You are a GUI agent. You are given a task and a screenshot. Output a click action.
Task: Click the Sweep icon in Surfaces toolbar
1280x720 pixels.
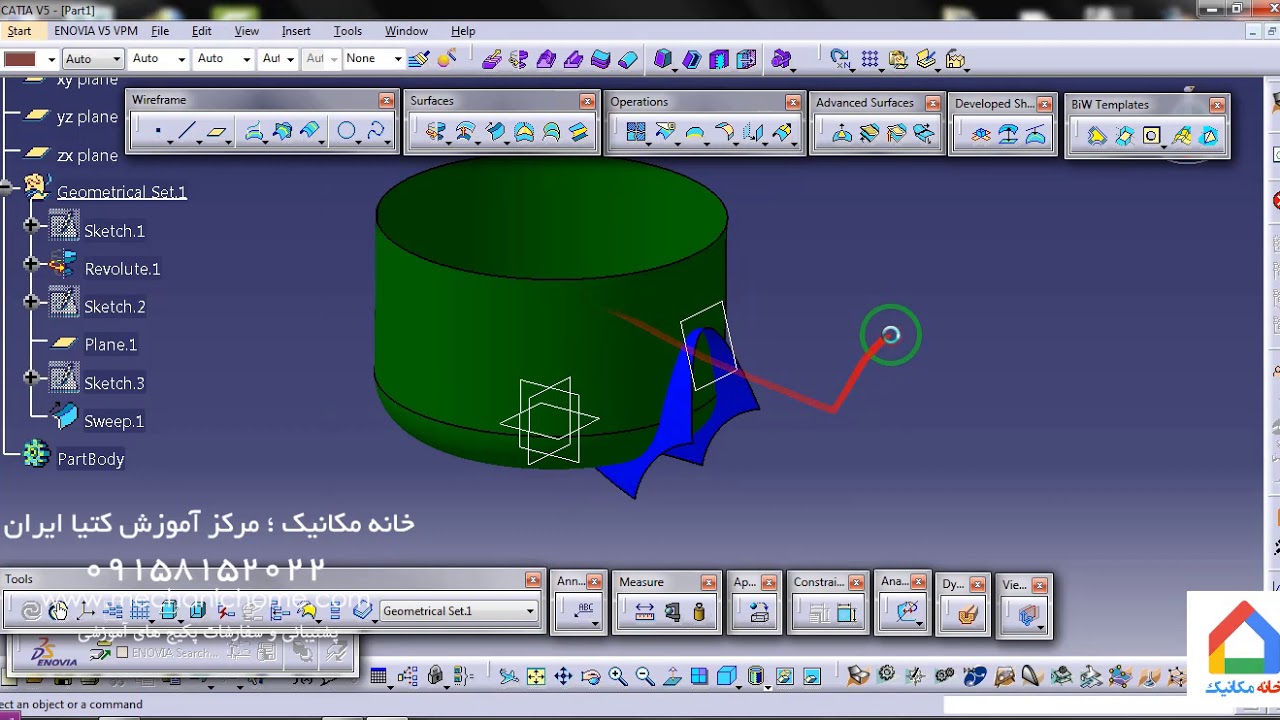point(495,132)
